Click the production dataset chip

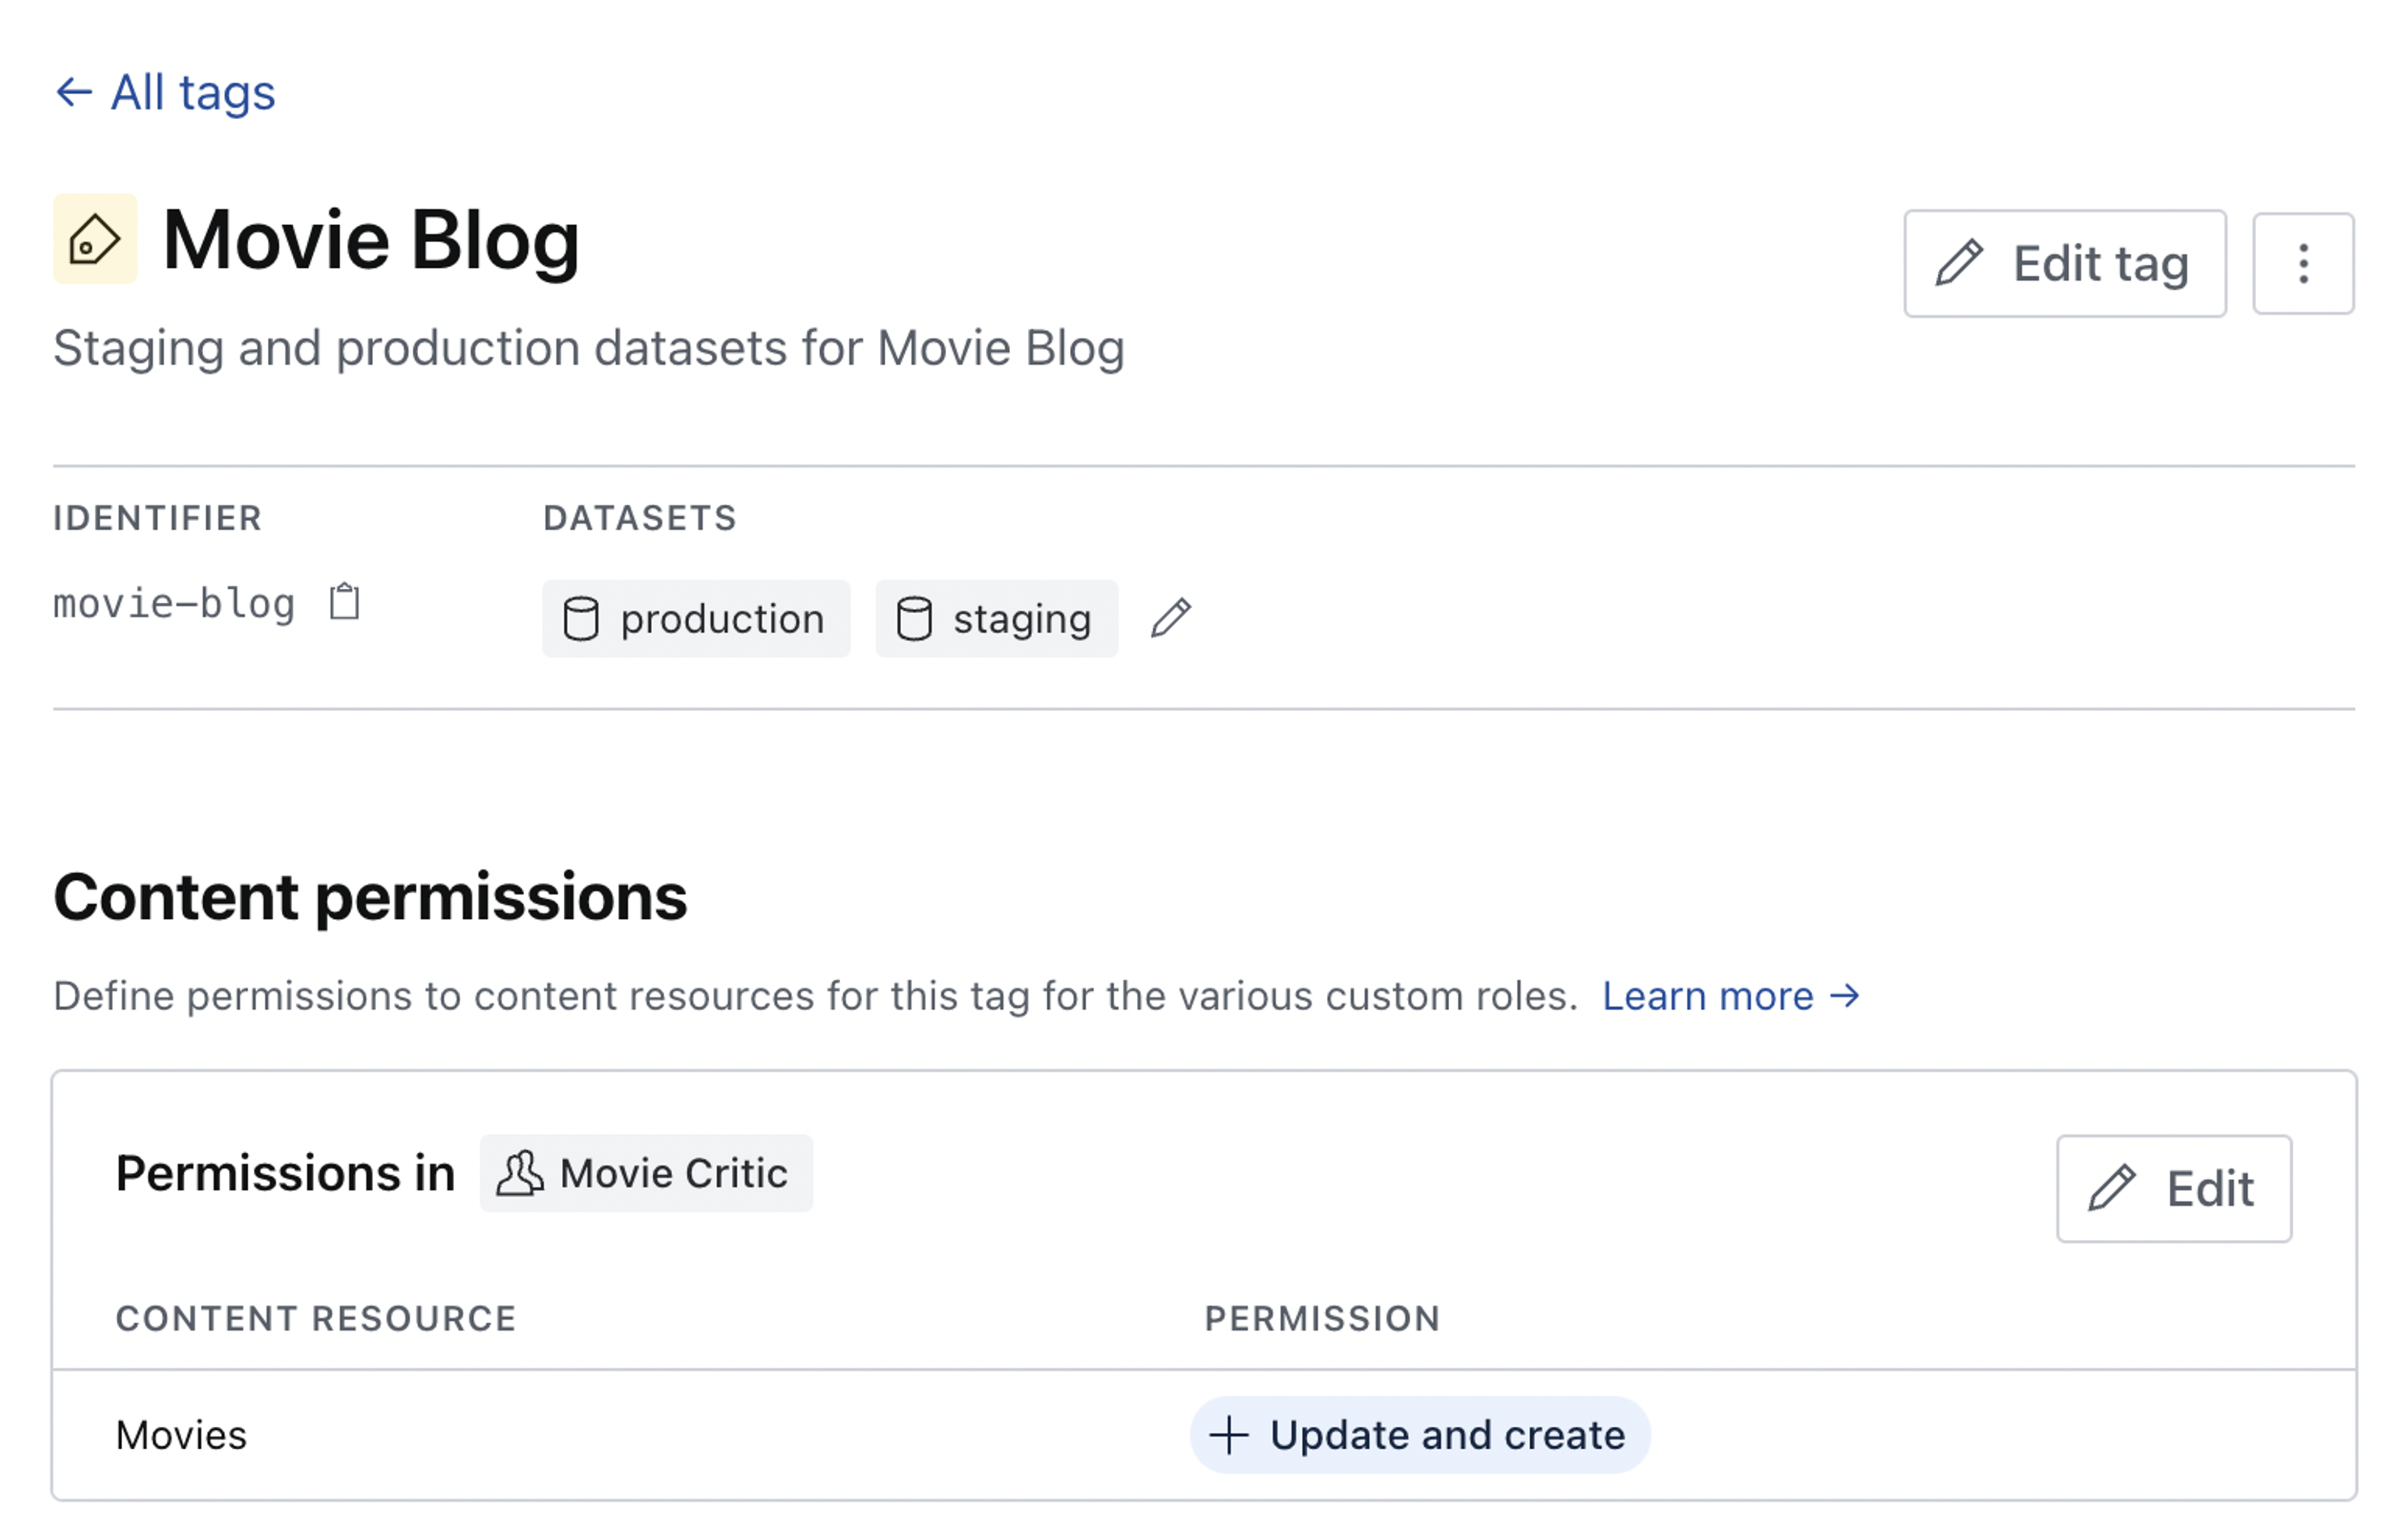tap(696, 619)
